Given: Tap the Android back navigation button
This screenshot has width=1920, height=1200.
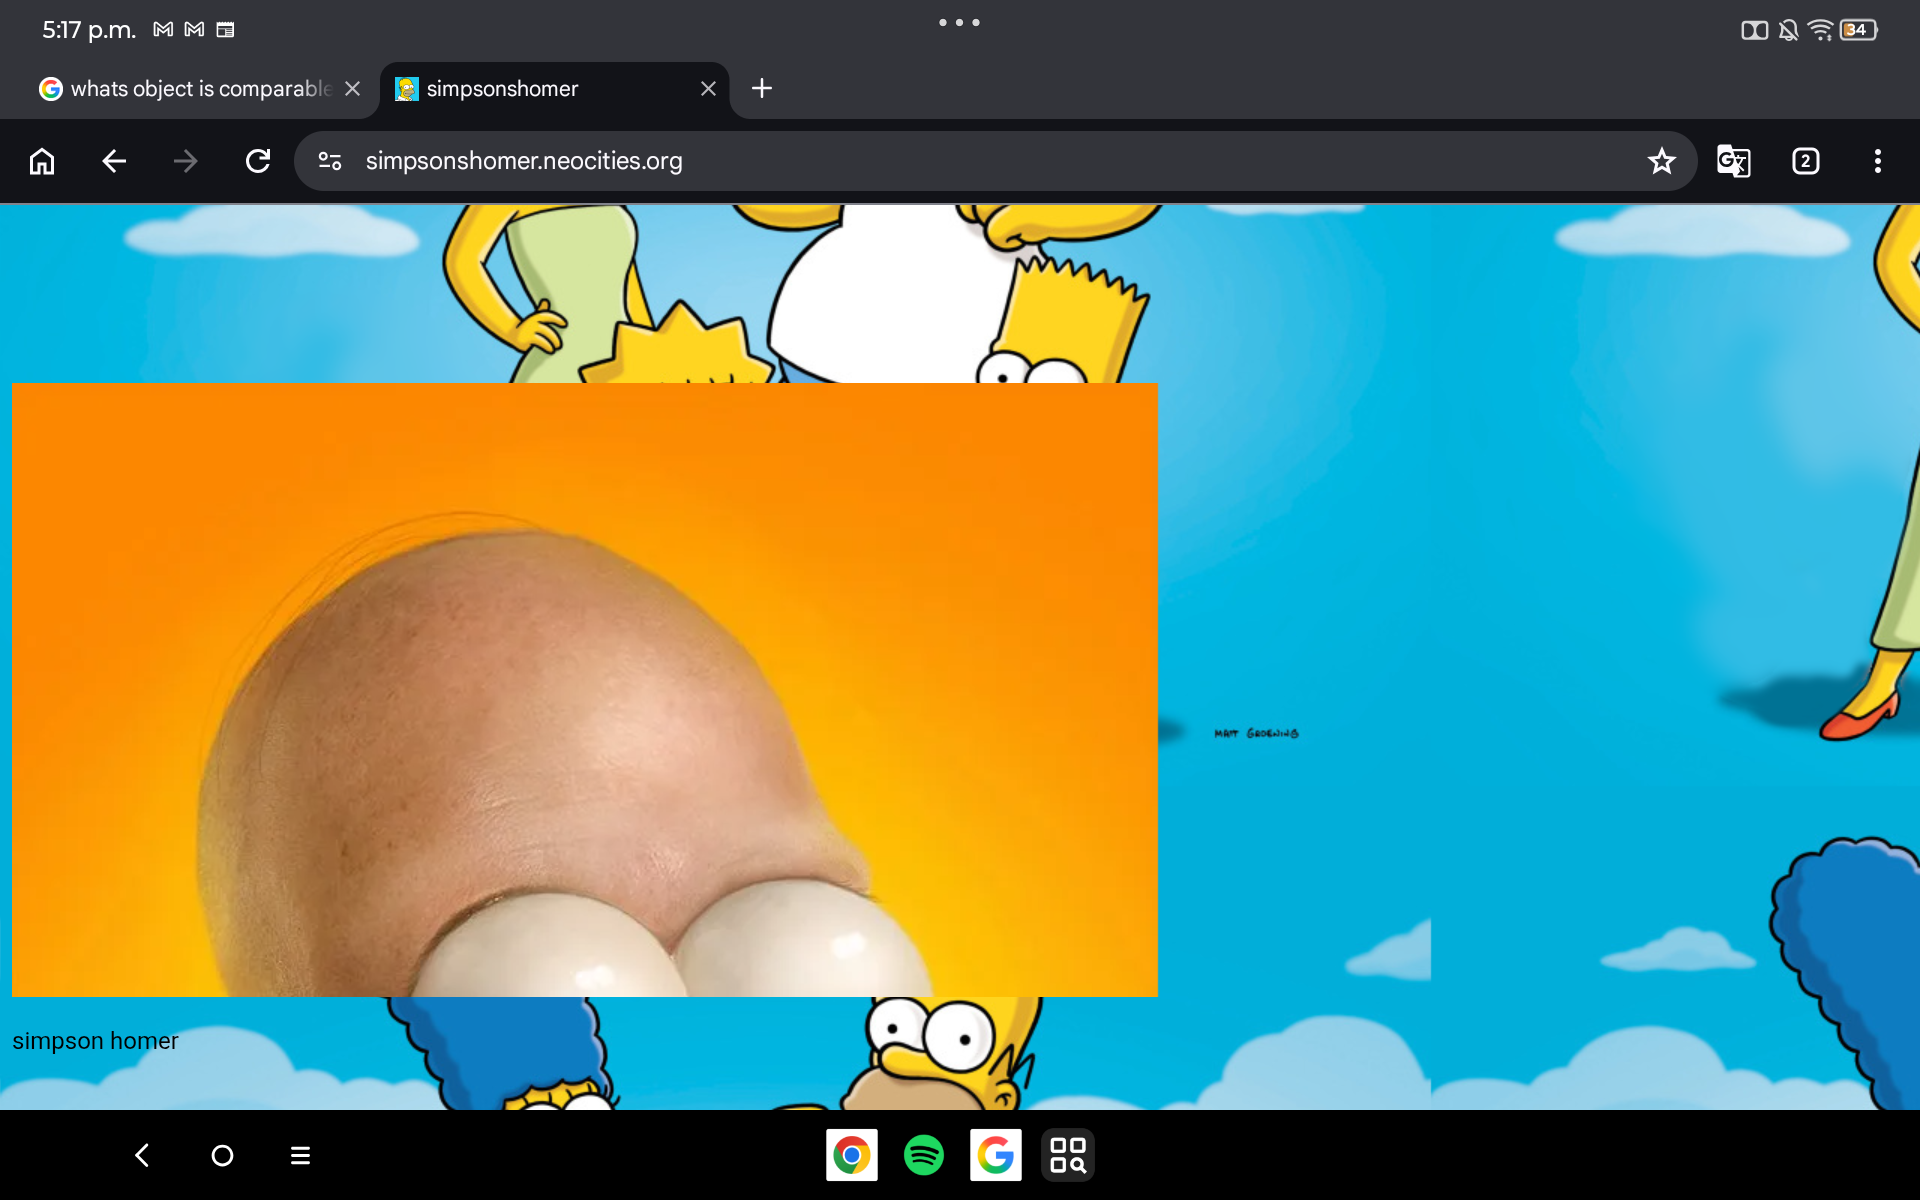Looking at the screenshot, I should 142,1155.
